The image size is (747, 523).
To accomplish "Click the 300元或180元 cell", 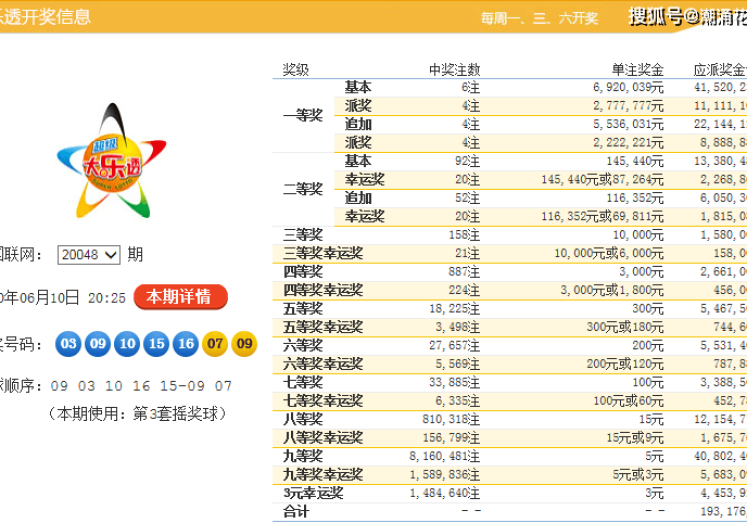I will point(625,327).
